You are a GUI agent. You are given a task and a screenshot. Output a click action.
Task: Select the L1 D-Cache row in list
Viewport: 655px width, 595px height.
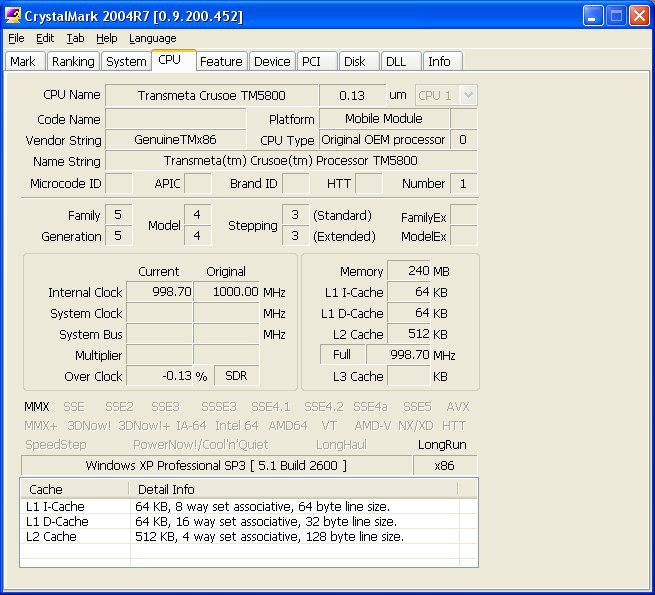point(249,521)
